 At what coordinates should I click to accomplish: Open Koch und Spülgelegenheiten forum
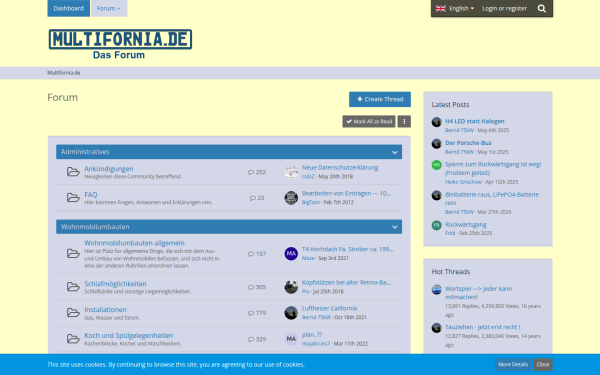129,336
